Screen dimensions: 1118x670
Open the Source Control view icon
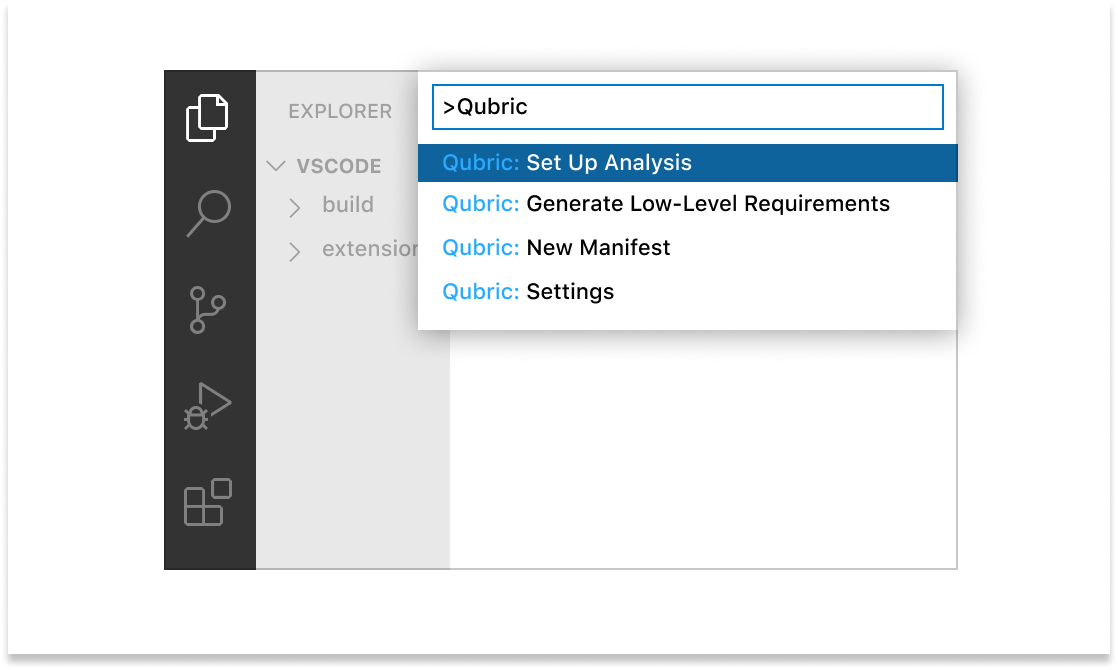coord(208,310)
